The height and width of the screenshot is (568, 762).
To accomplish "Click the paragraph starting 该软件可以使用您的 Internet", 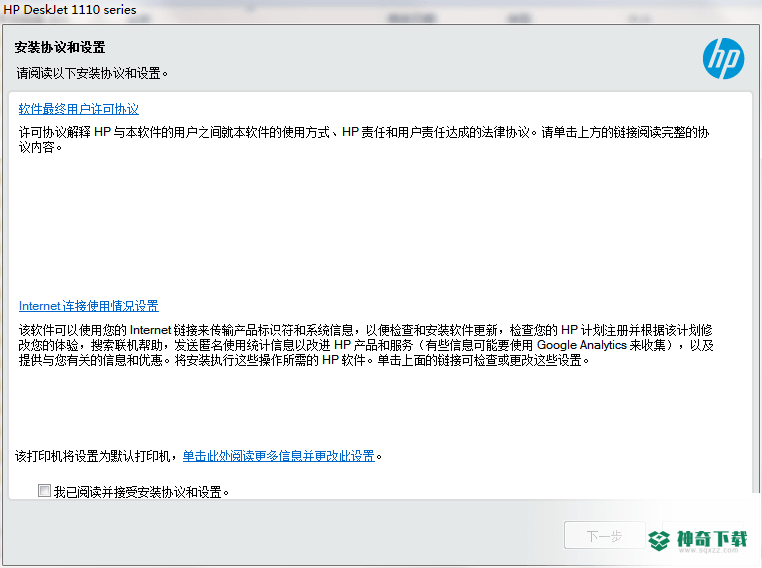I will 366,345.
